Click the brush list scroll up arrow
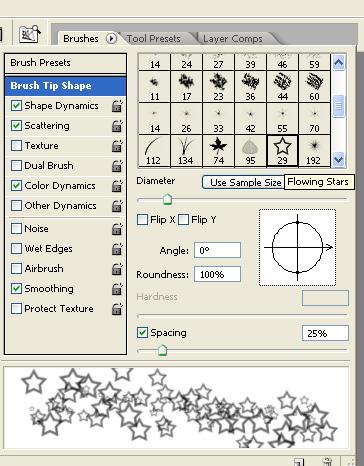The height and width of the screenshot is (466, 364). pyautogui.click(x=339, y=62)
